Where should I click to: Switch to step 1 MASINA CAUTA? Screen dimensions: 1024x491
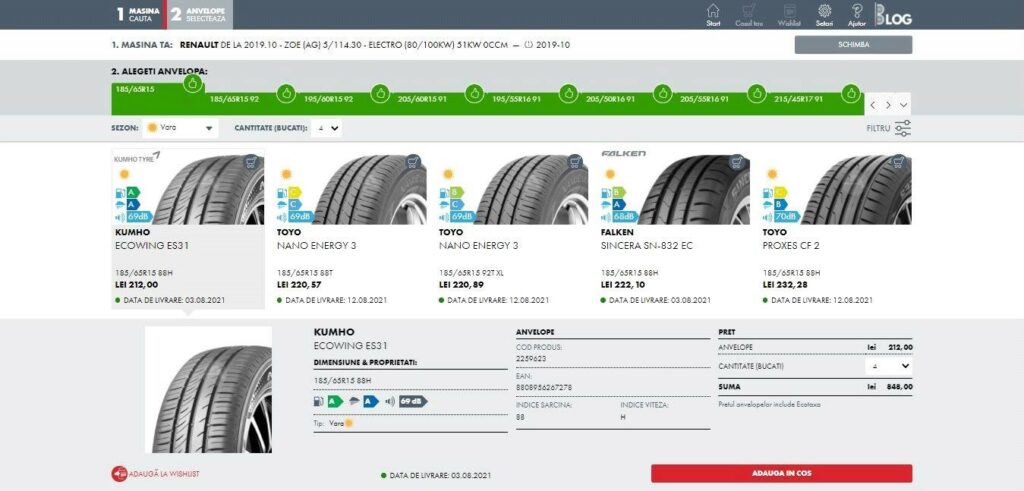(x=138, y=14)
